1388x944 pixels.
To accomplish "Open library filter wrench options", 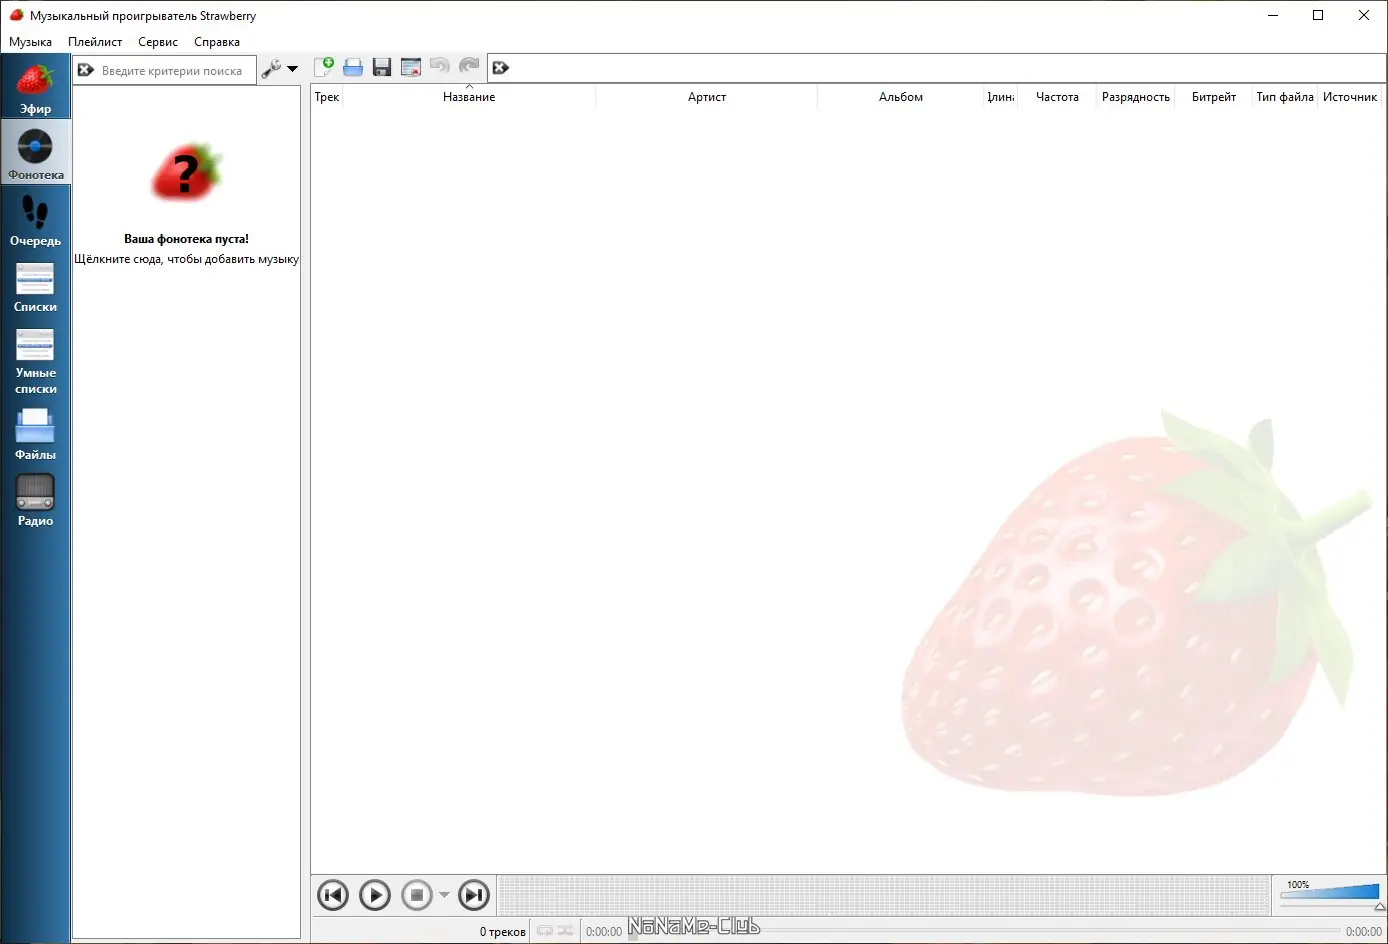I will [279, 69].
